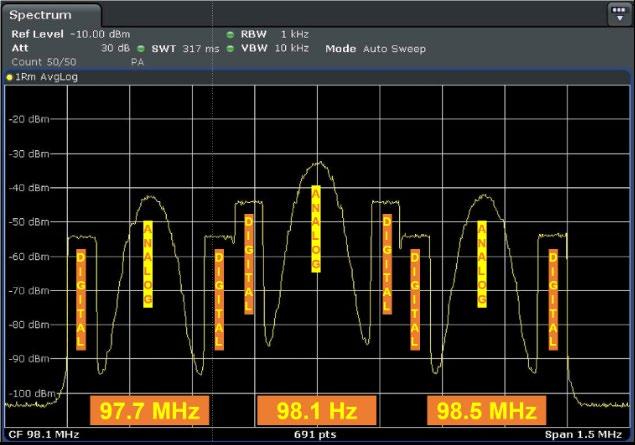This screenshot has width=635, height=445.
Task: Click the Ref Level -10.00 dBm field
Action: [x=71, y=34]
